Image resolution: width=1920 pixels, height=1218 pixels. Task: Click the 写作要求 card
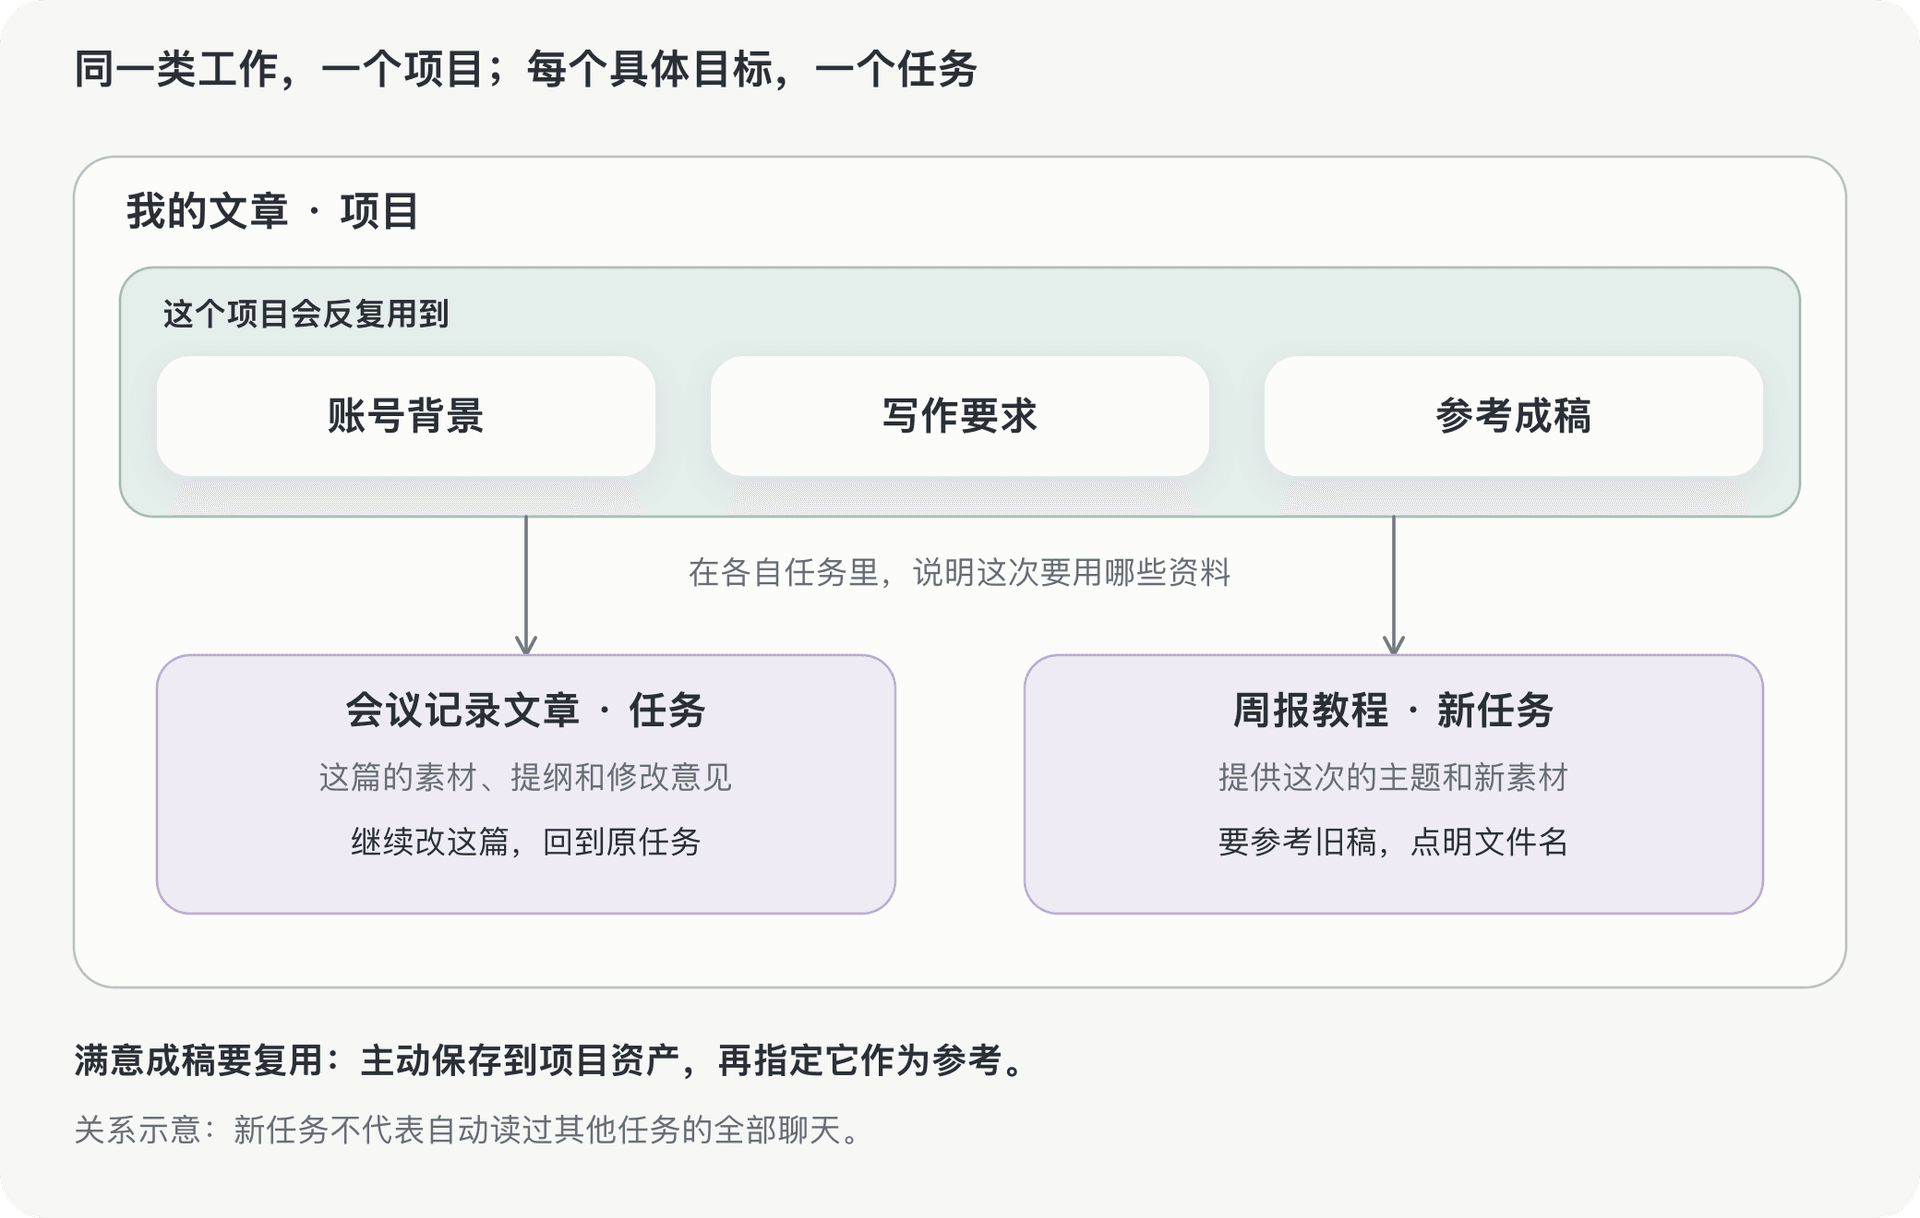point(960,416)
